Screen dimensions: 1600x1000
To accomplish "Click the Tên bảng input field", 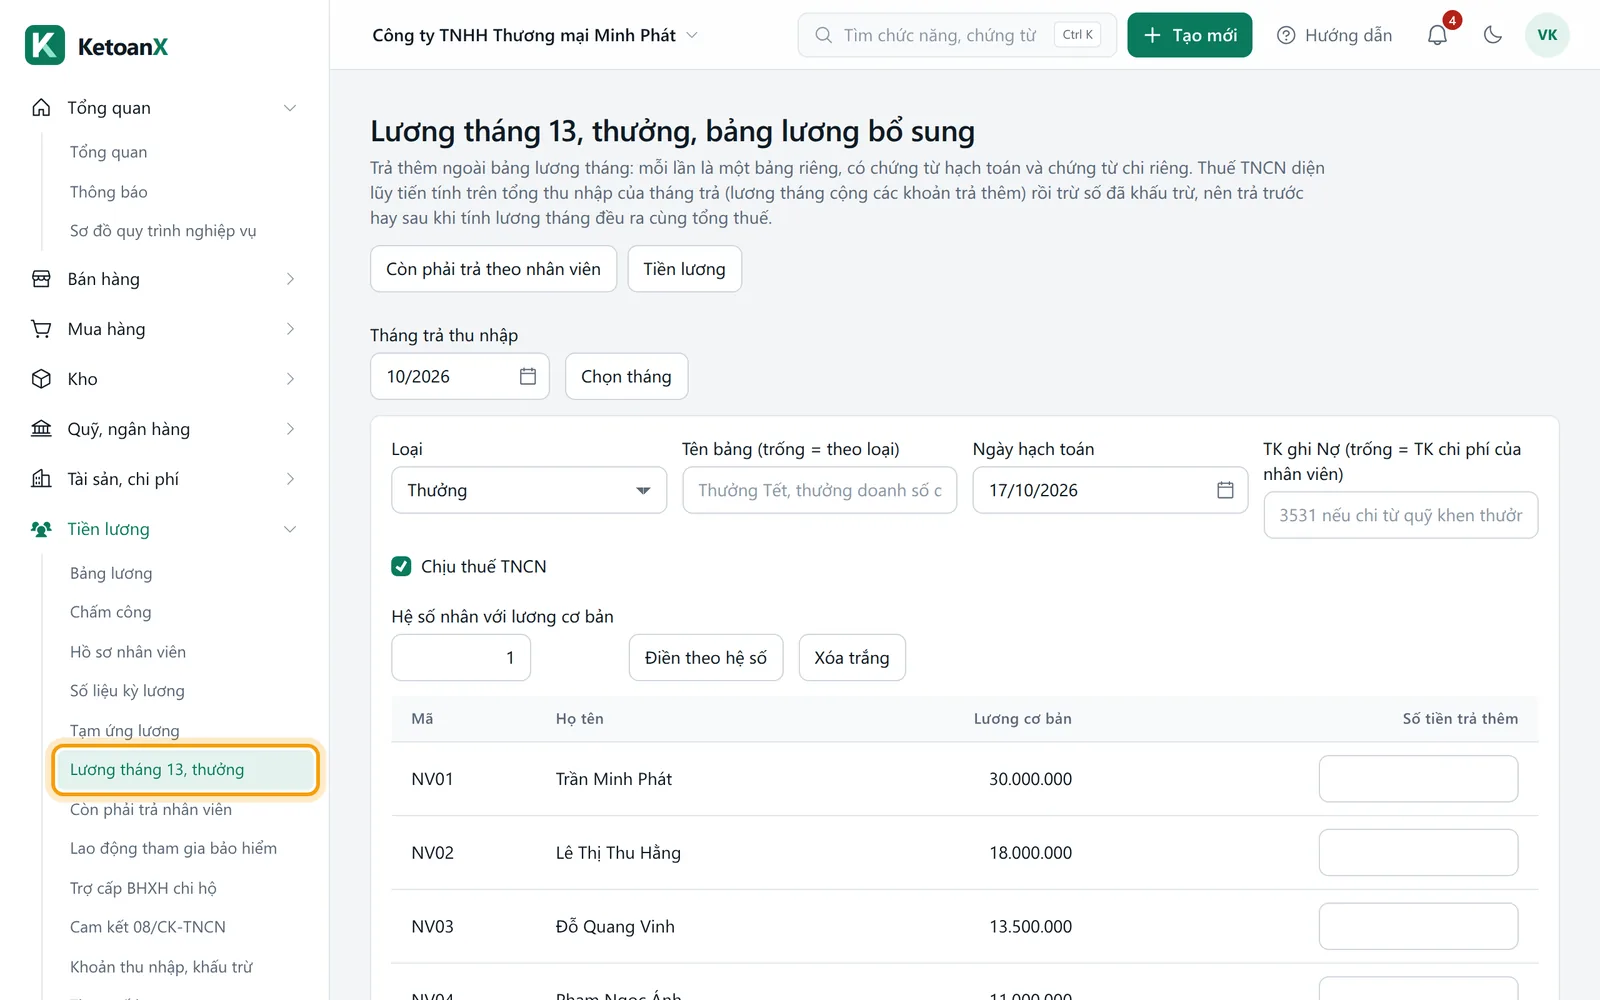I will [820, 490].
